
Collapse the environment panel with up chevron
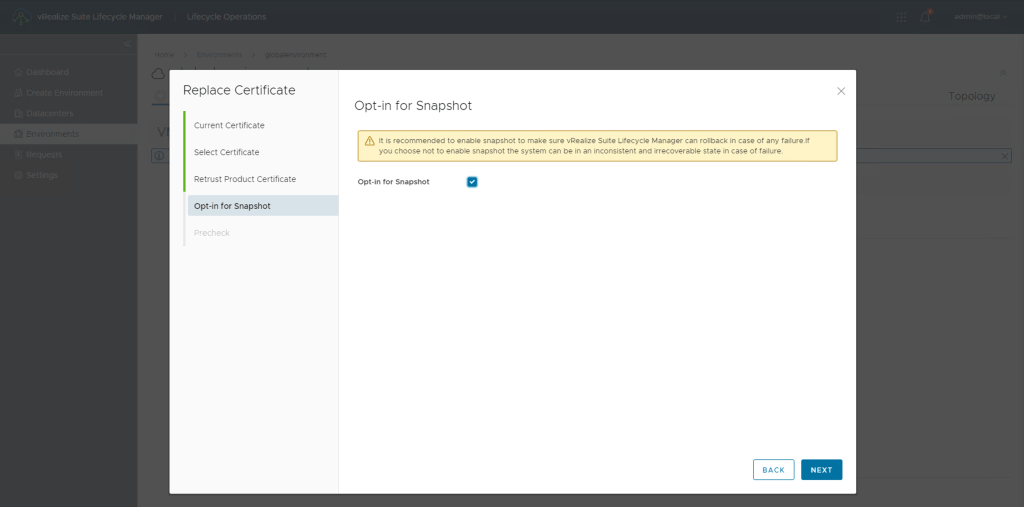(1003, 73)
